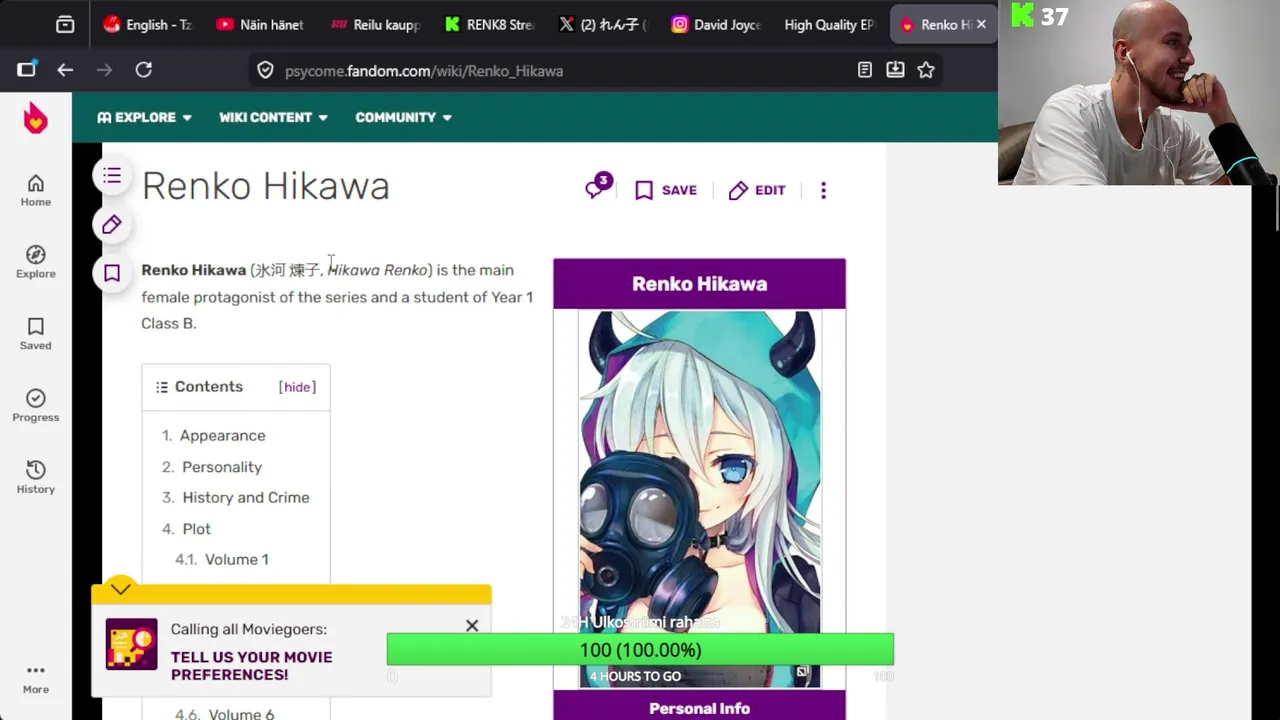This screenshot has width=1280, height=720.
Task: Open comments bubble with 3 badge
Action: pos(597,188)
